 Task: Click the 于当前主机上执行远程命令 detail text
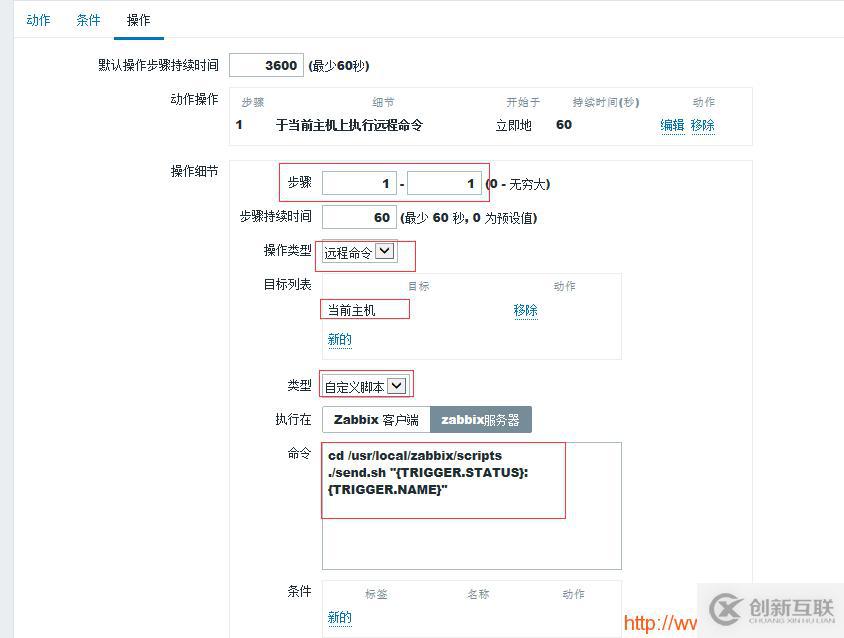pyautogui.click(x=349, y=125)
